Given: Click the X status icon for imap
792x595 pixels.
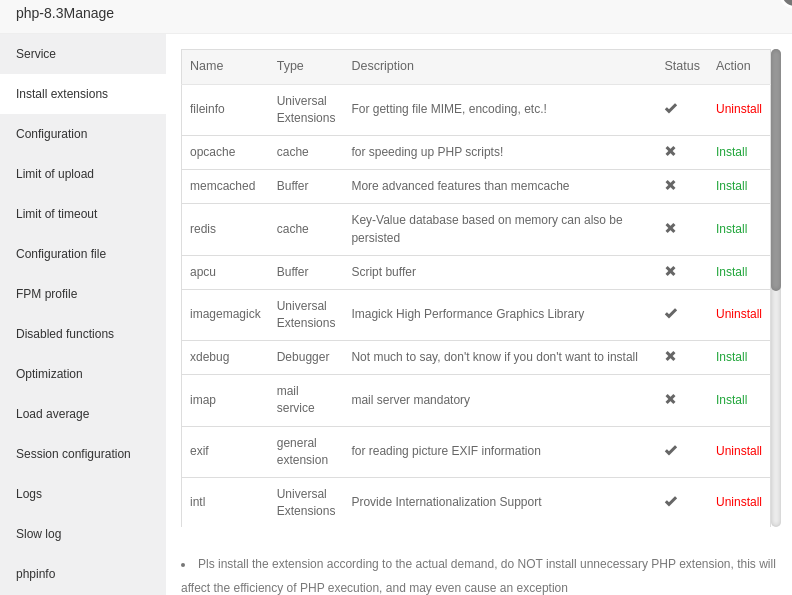Looking at the screenshot, I should (671, 399).
